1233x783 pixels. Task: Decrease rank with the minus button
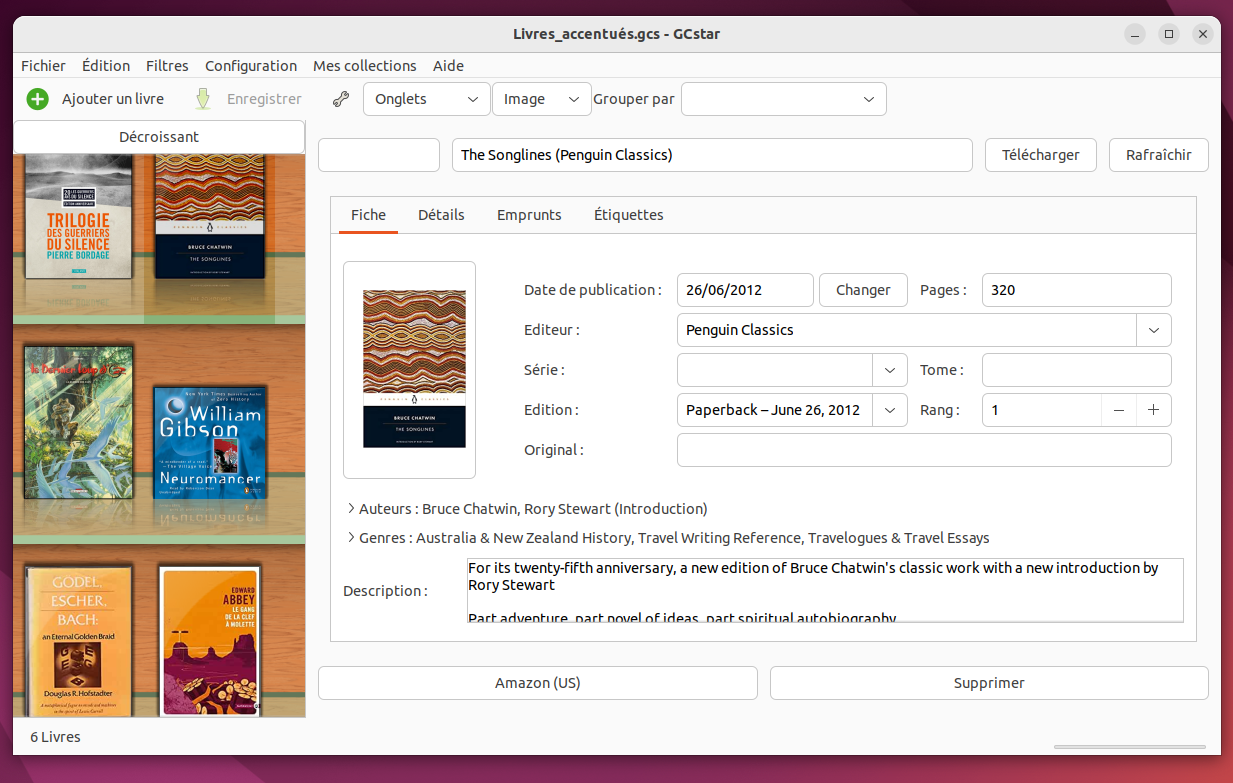[x=1119, y=410]
